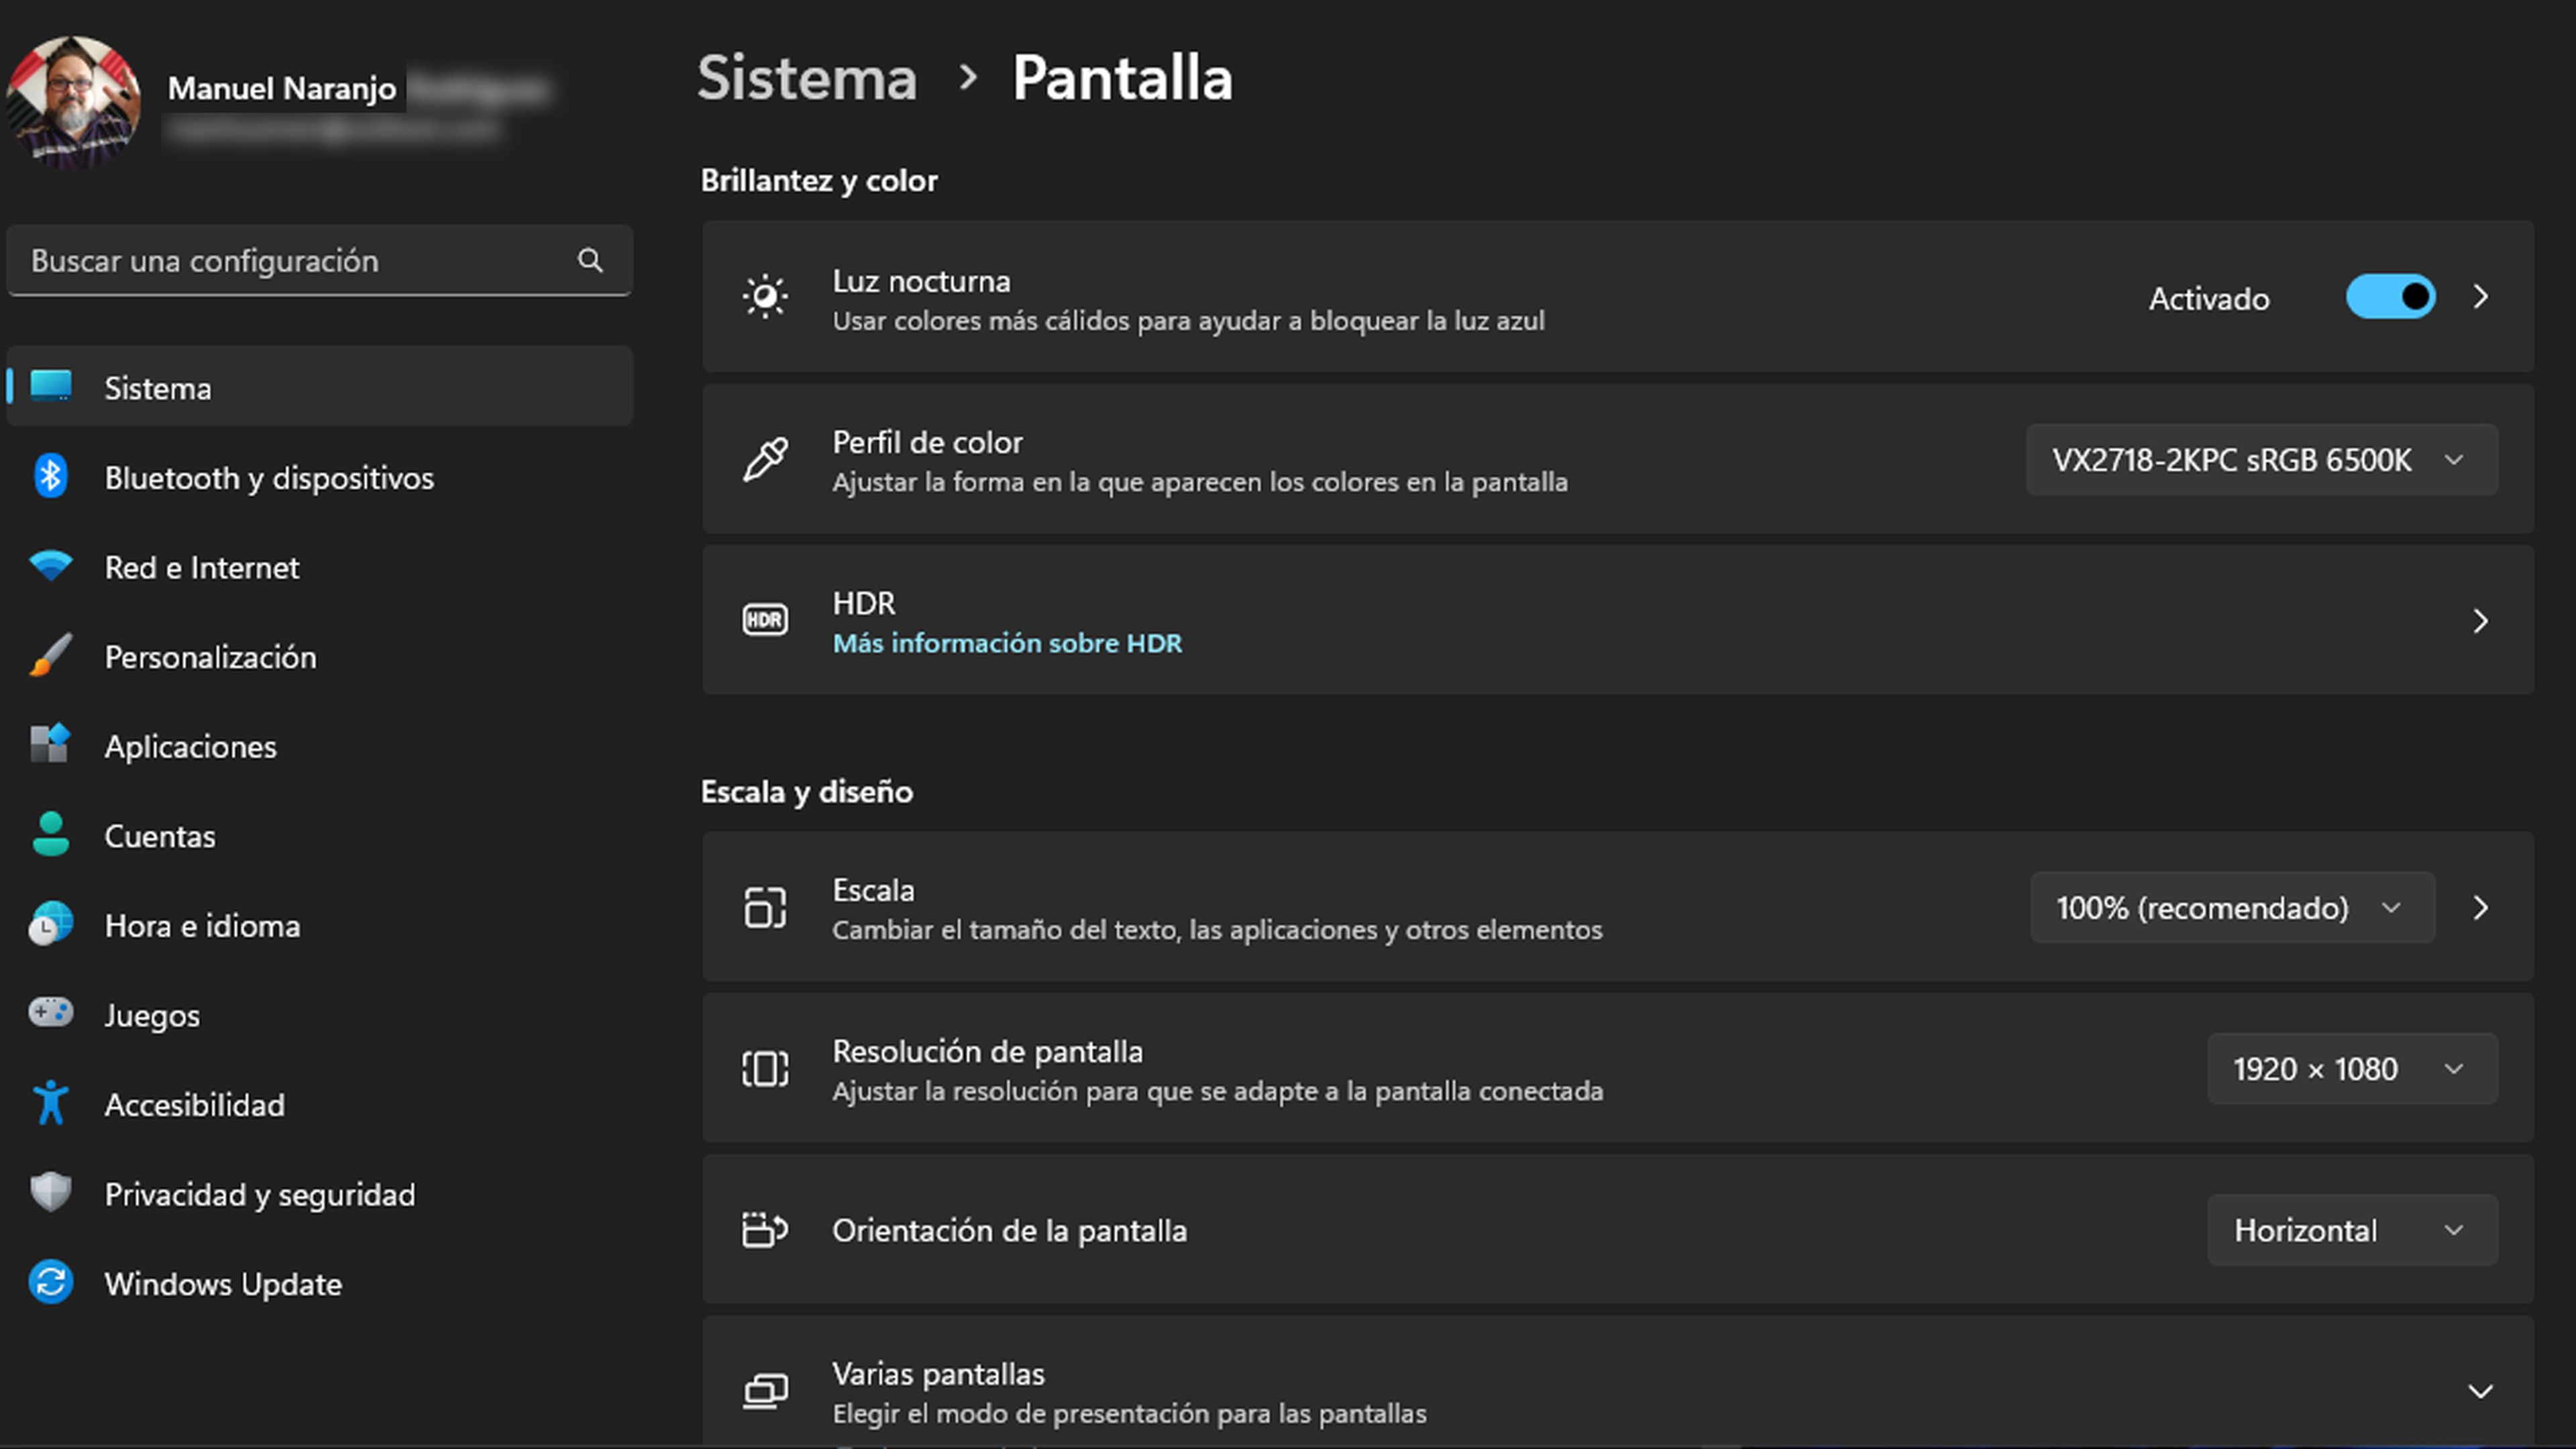
Task: Click the Juegos gamepad icon
Action: (x=50, y=1013)
